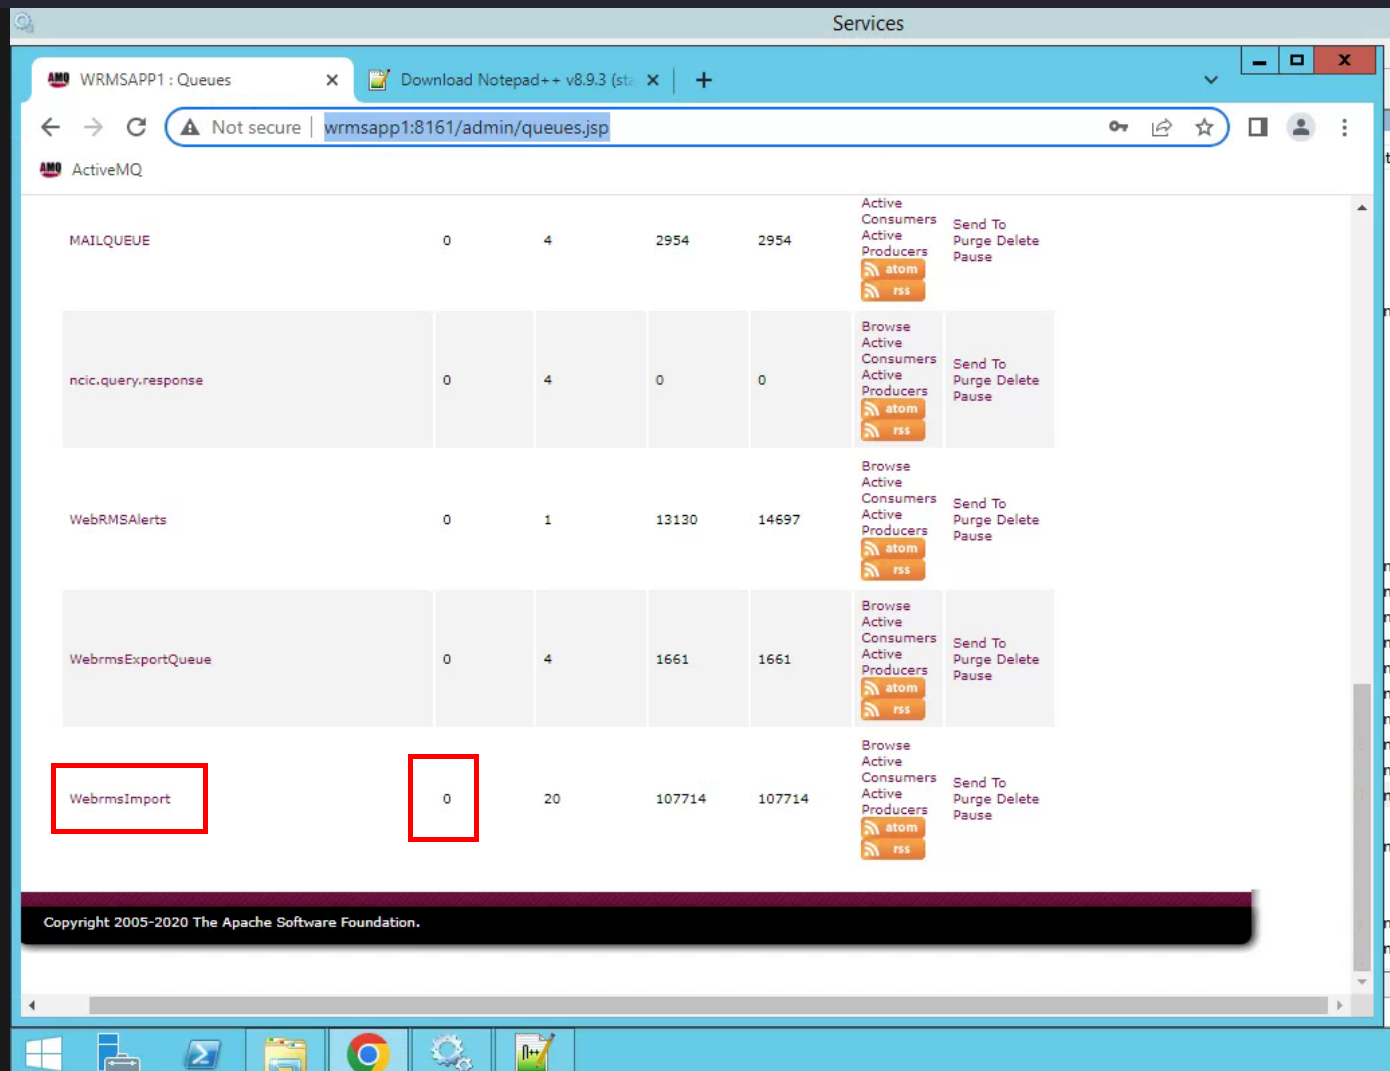Open the rss feed for WebRMSAlerts
This screenshot has height=1071, width=1390.
point(893,570)
